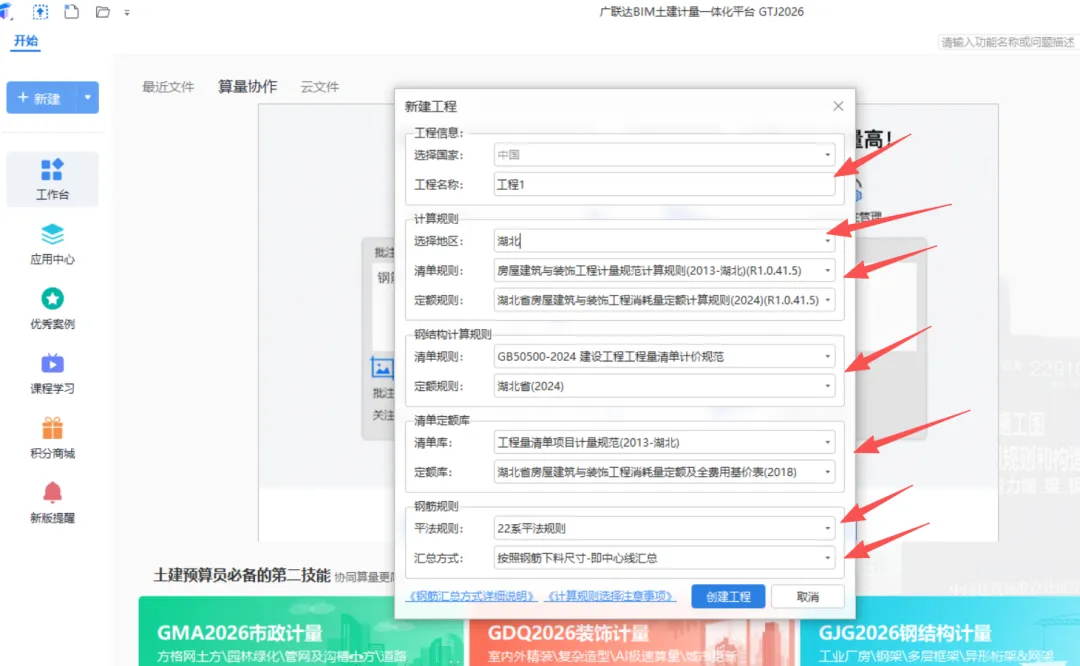The image size is (1080, 666).
Task: Open the 清单库 dropdown
Action: [665, 443]
